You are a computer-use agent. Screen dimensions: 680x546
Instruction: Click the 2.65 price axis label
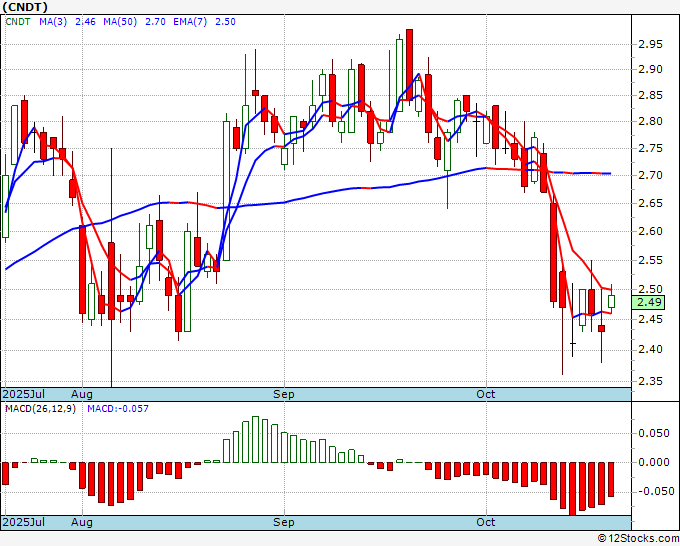650,203
